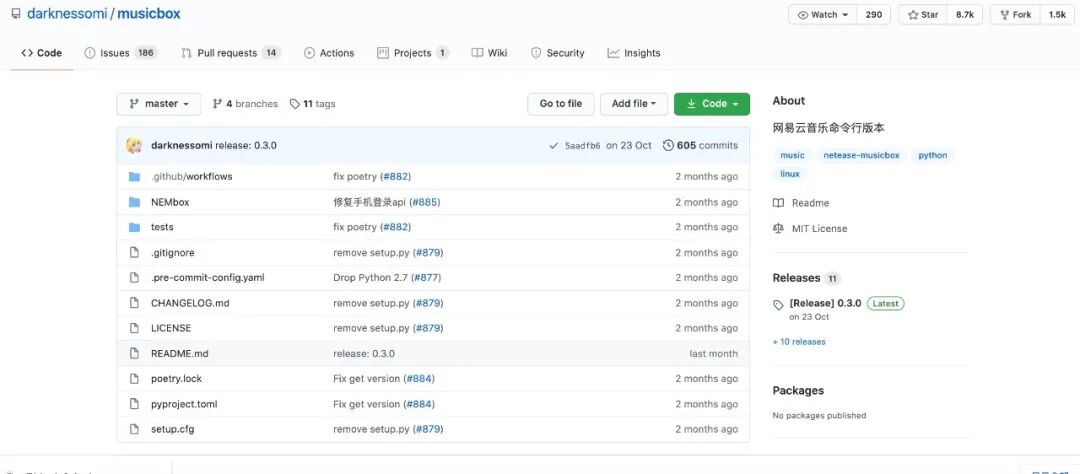Open the release: 0.3.0 latest commit message
Screen dimensions: 1080x474
246,145
